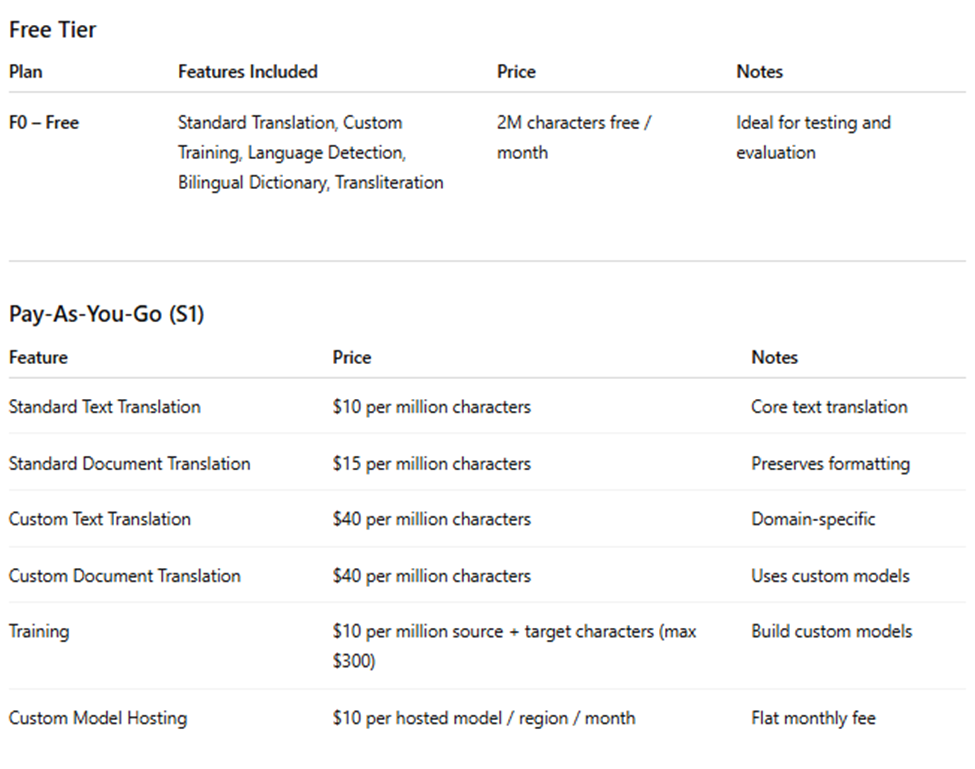
Task: Select the Plan column header
Action: [25, 71]
